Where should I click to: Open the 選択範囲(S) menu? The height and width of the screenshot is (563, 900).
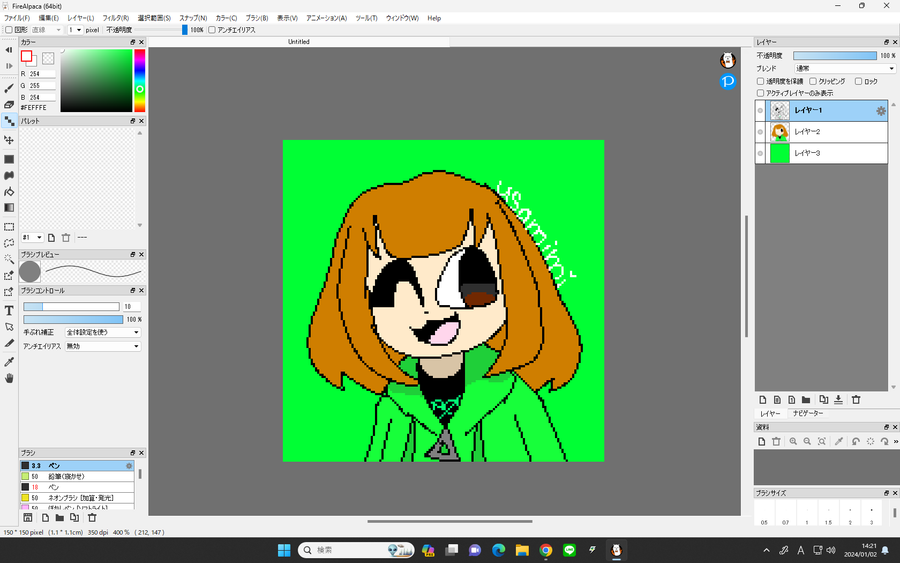pyautogui.click(x=154, y=18)
